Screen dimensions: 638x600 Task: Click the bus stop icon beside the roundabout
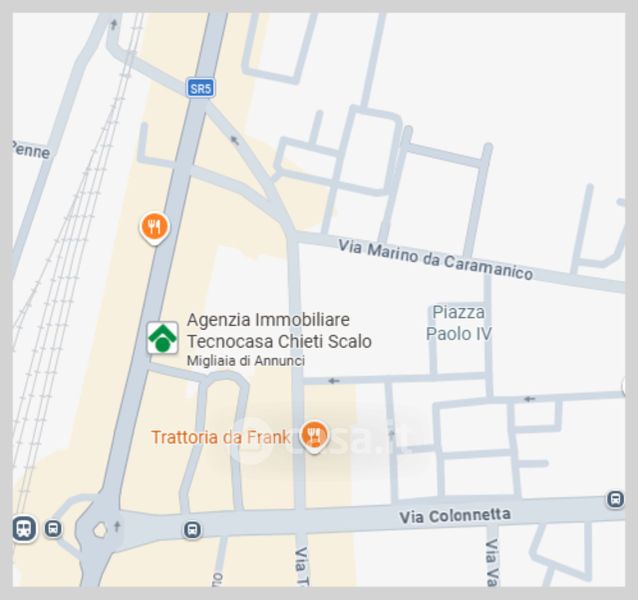pyautogui.click(x=53, y=528)
